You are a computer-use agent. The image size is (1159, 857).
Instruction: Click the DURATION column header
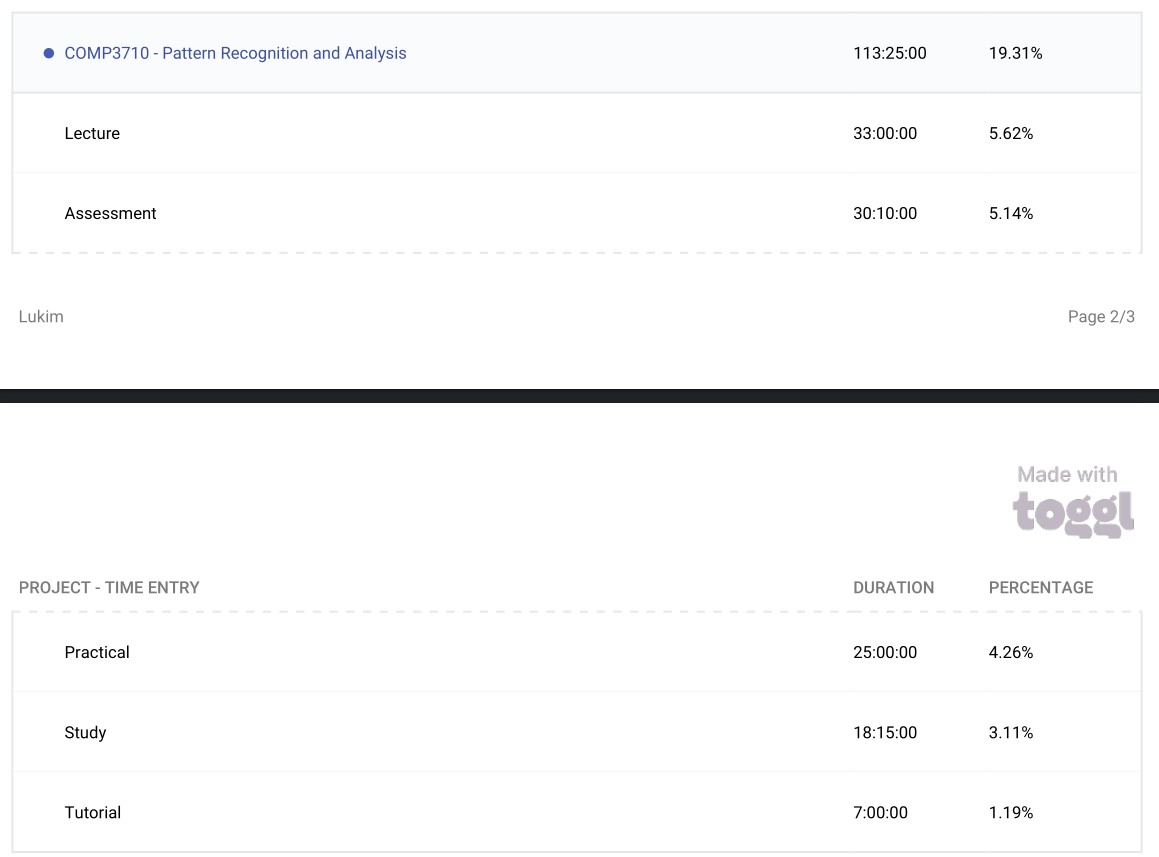[893, 588]
